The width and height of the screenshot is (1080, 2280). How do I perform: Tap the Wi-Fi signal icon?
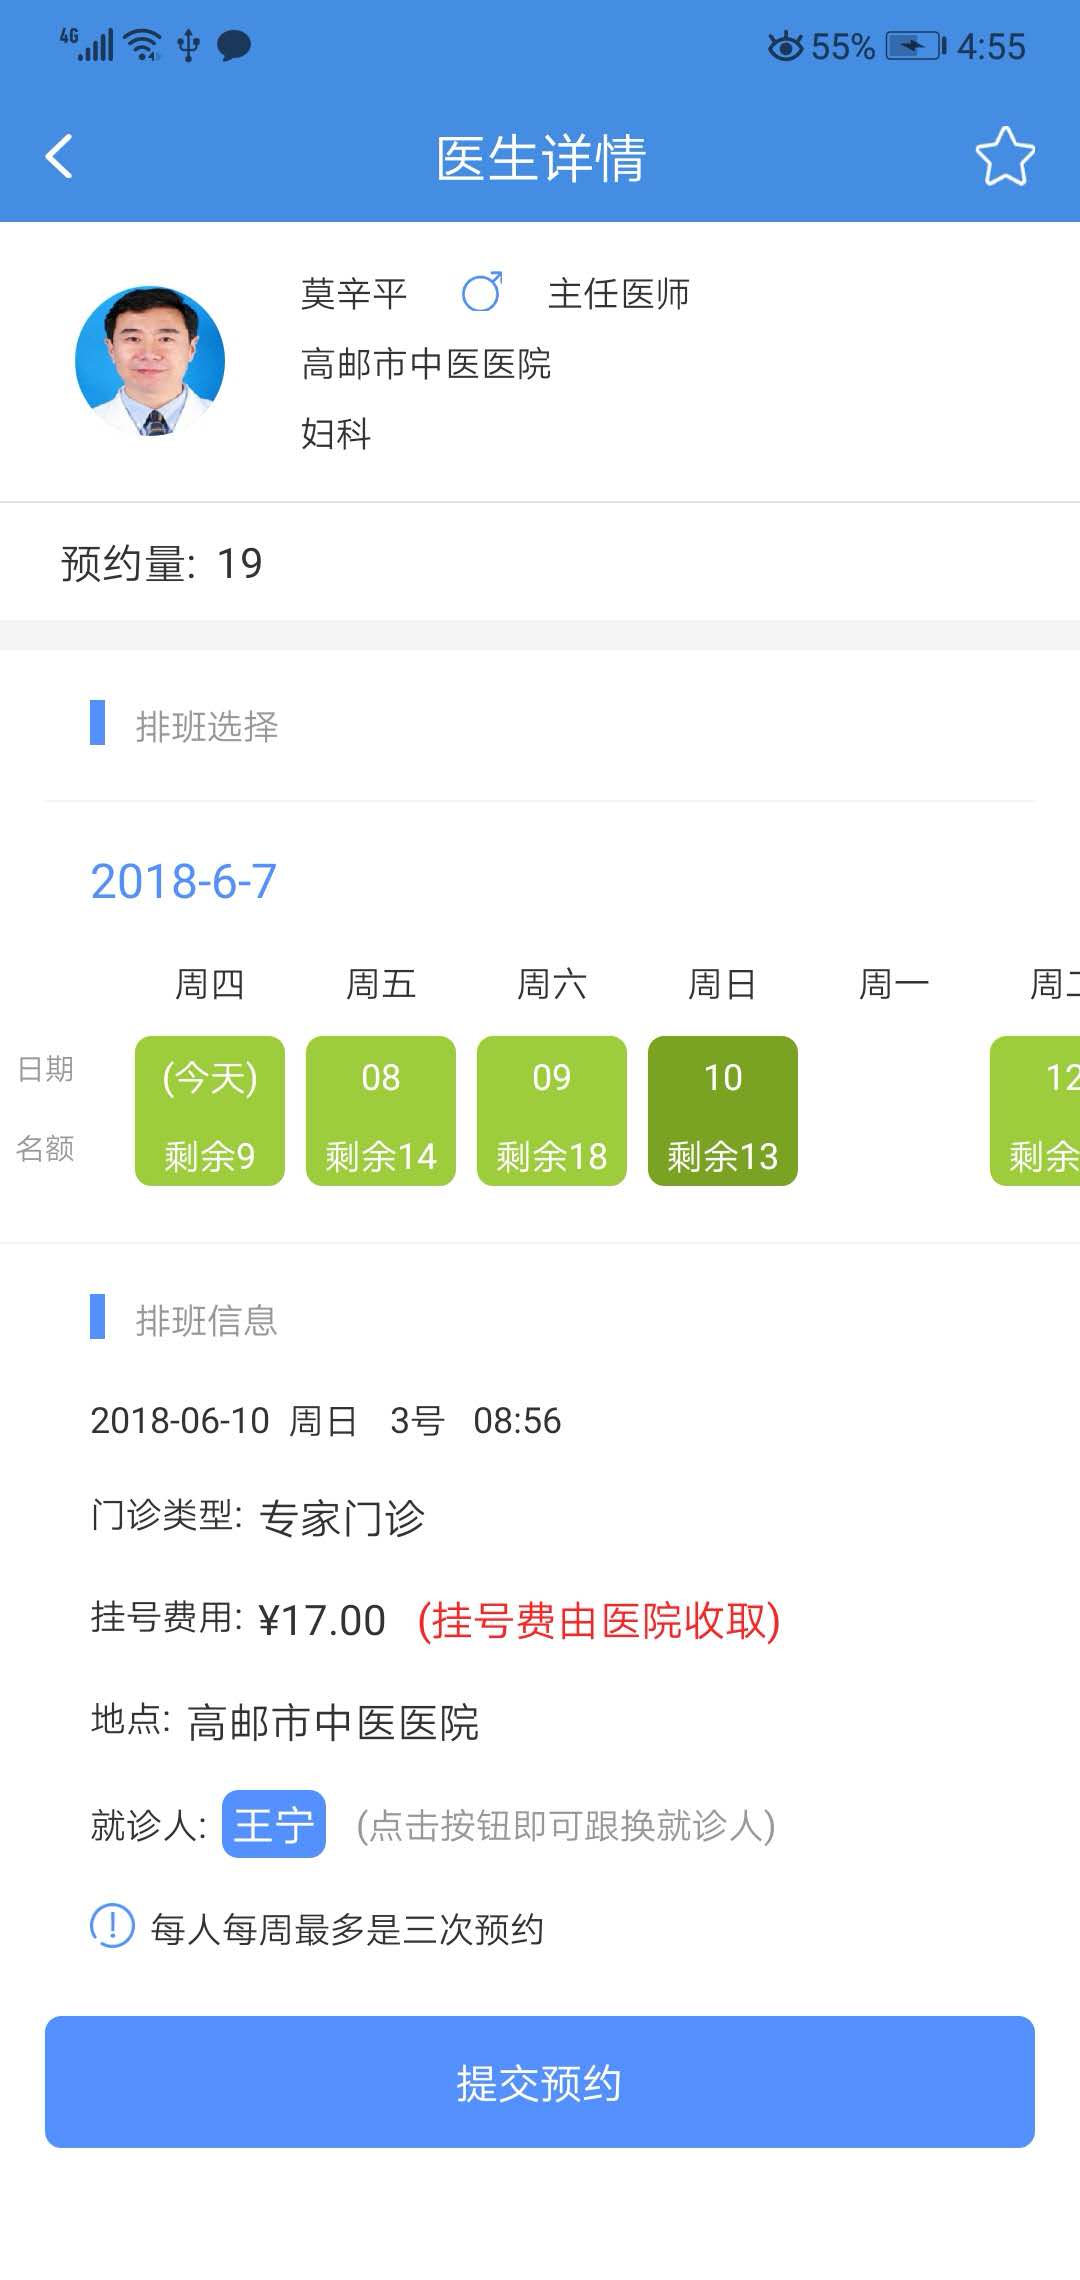(146, 46)
